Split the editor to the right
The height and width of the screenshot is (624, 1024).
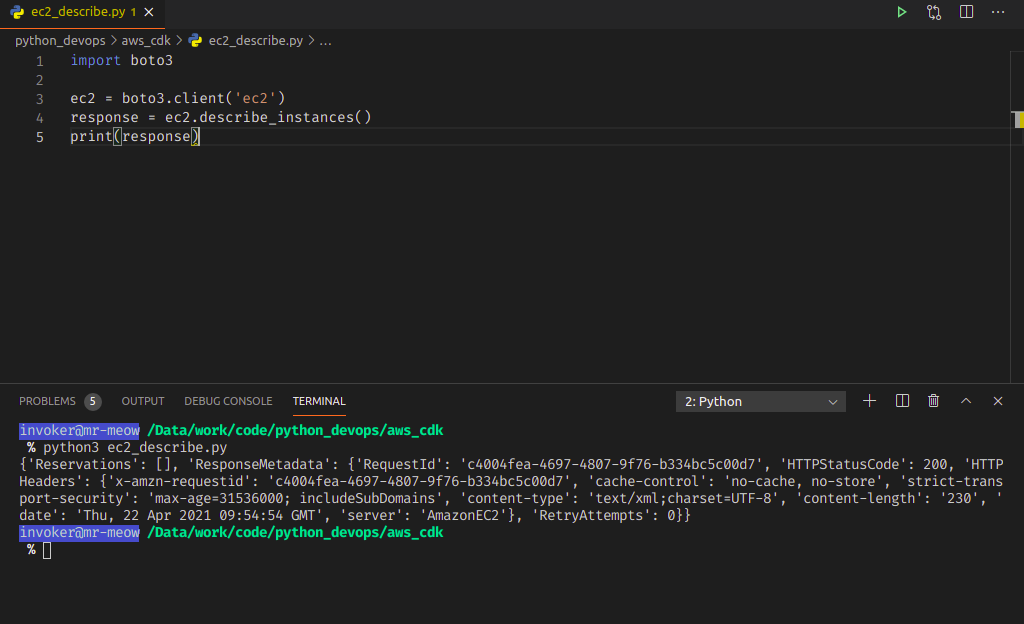(x=967, y=12)
